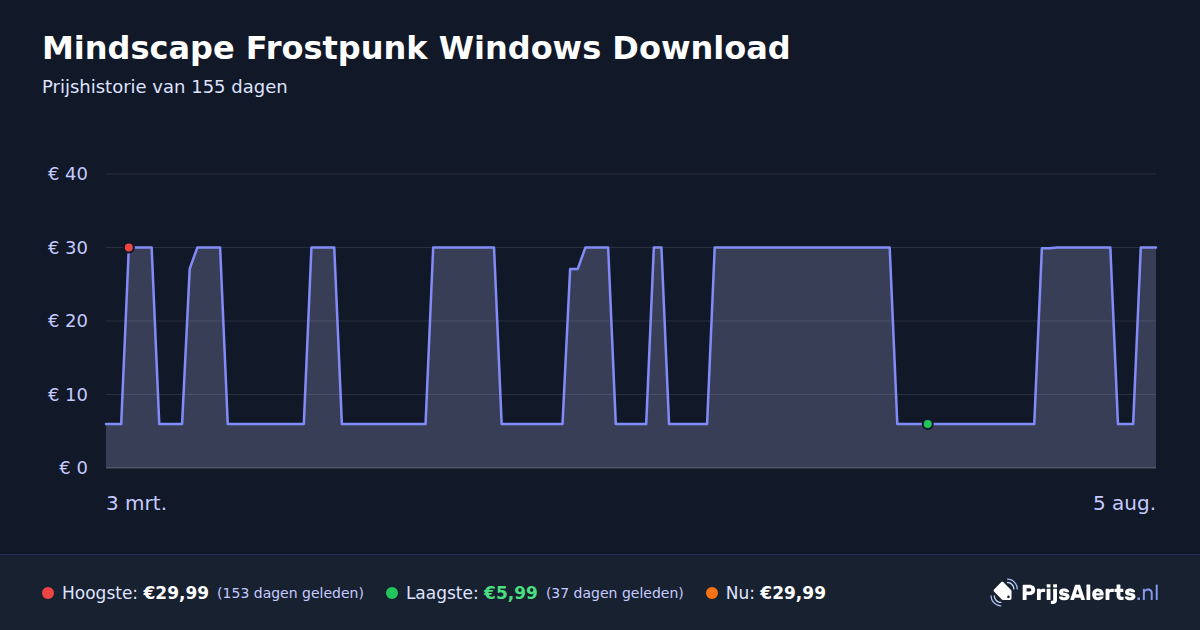This screenshot has width=1200, height=630.
Task: Click the green Laagste legend dot
Action: point(392,593)
